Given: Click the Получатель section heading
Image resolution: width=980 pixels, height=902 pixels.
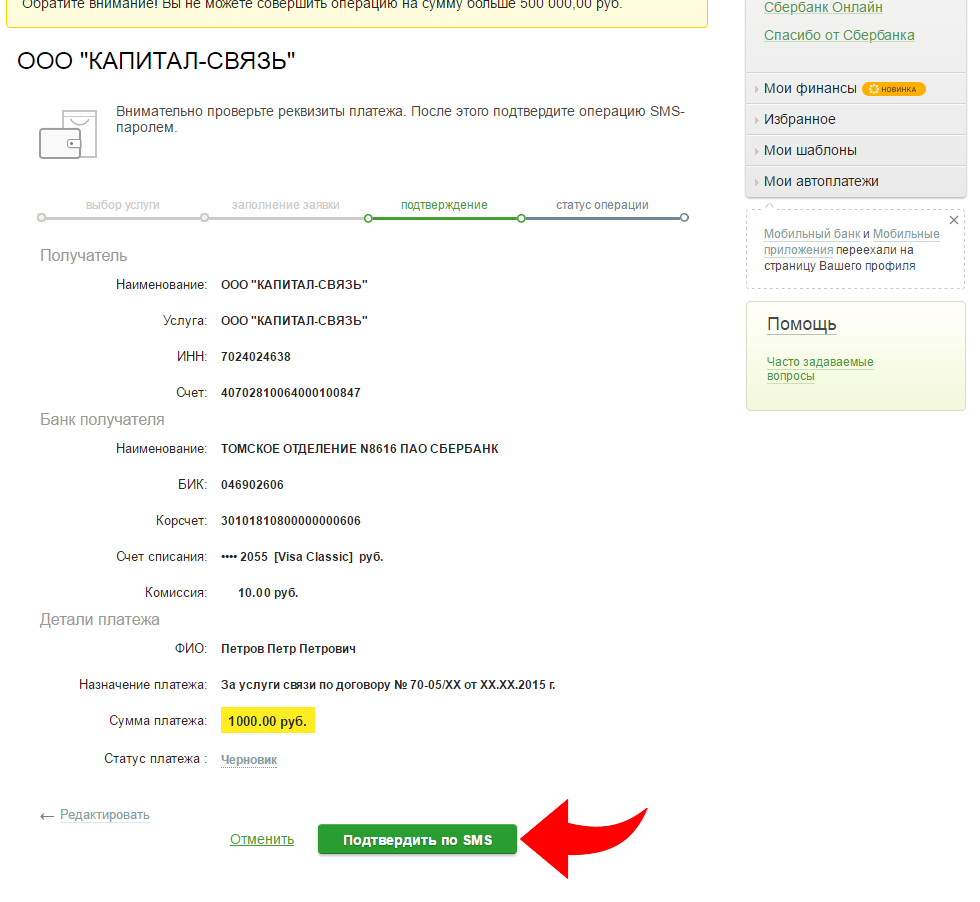Looking at the screenshot, I should pos(83,256).
